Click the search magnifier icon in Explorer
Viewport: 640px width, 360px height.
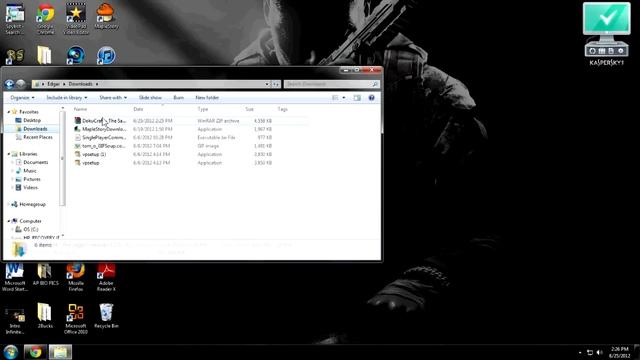point(375,84)
